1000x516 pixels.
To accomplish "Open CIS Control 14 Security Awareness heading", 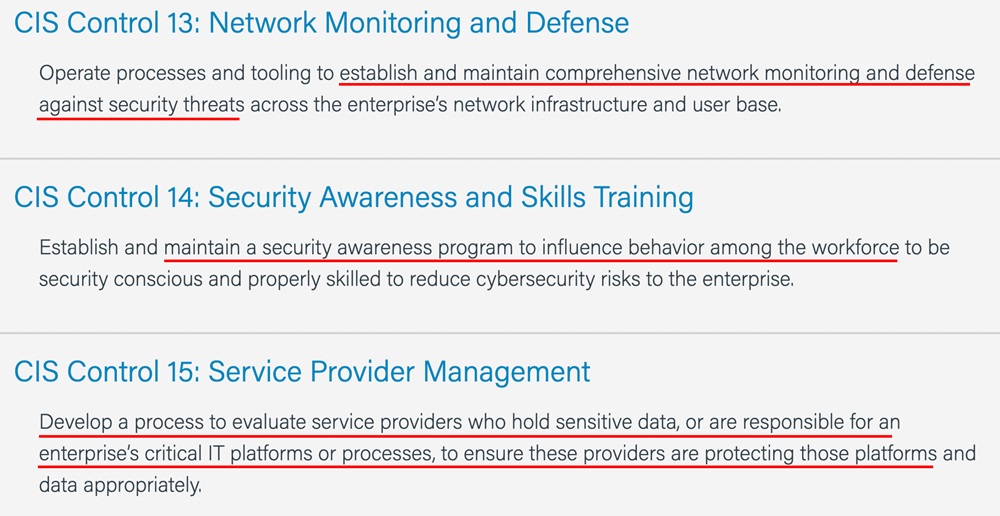I will pyautogui.click(x=354, y=198).
